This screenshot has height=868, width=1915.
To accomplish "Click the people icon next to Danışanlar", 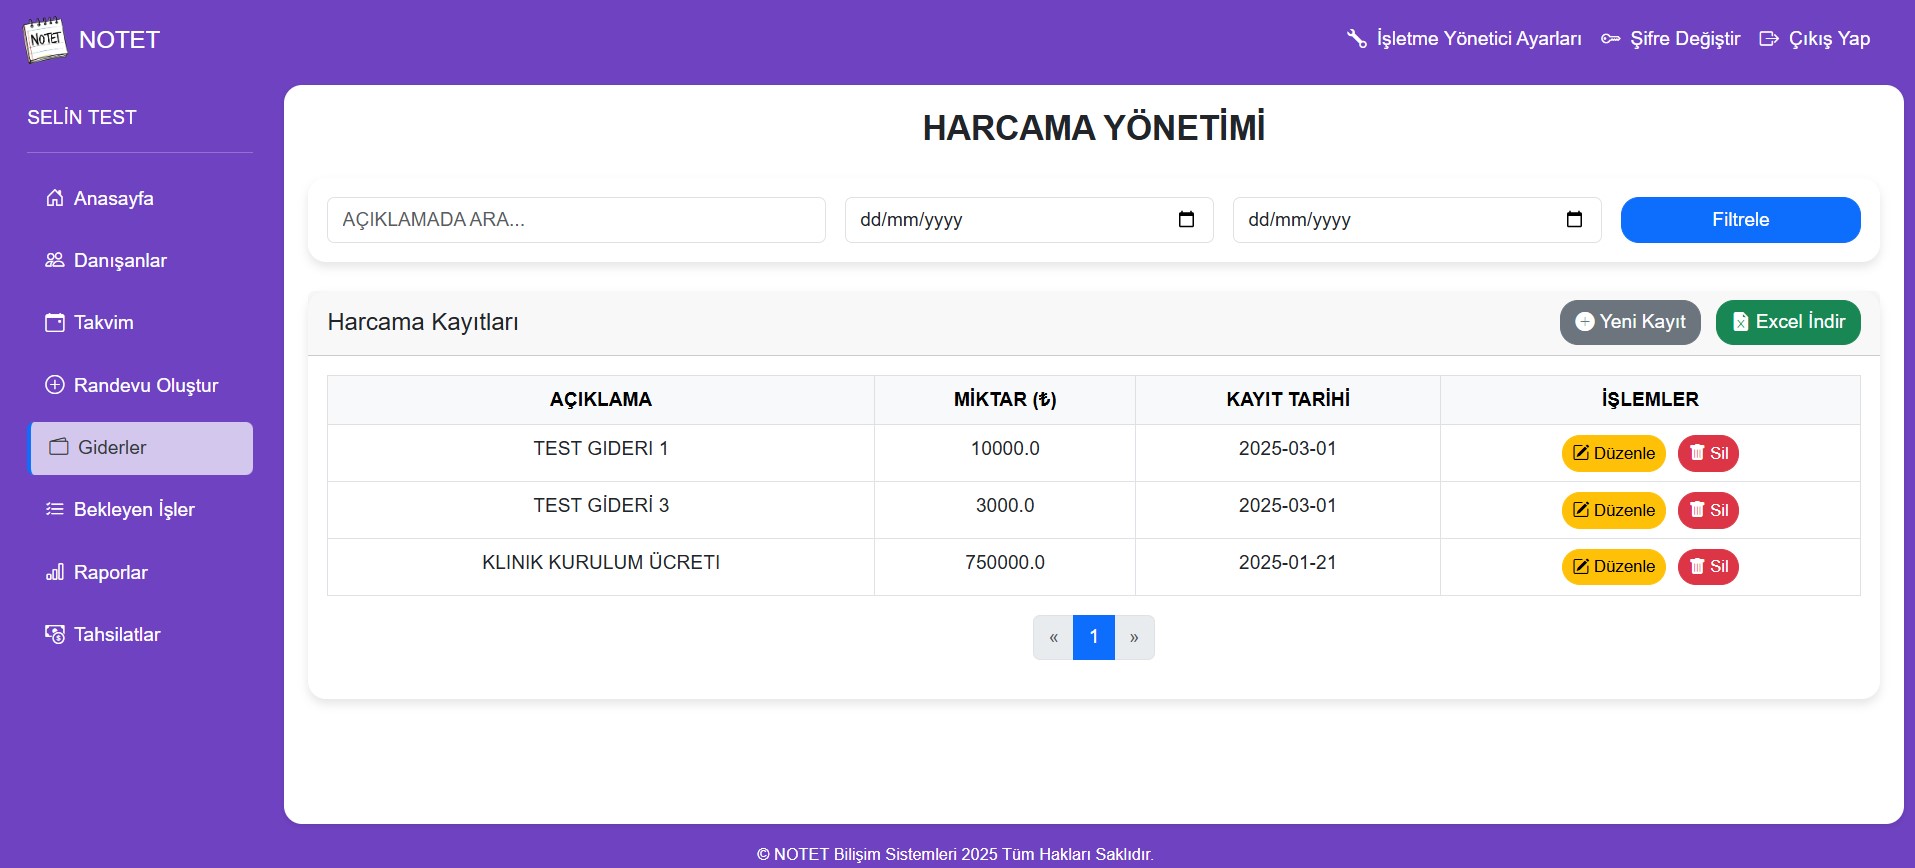I will click(x=55, y=260).
